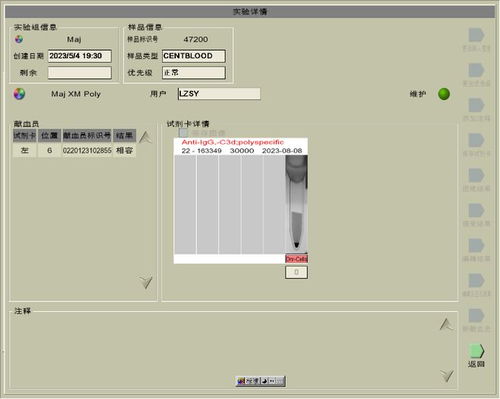Click the 用户 user field containing LZSY

(219, 94)
